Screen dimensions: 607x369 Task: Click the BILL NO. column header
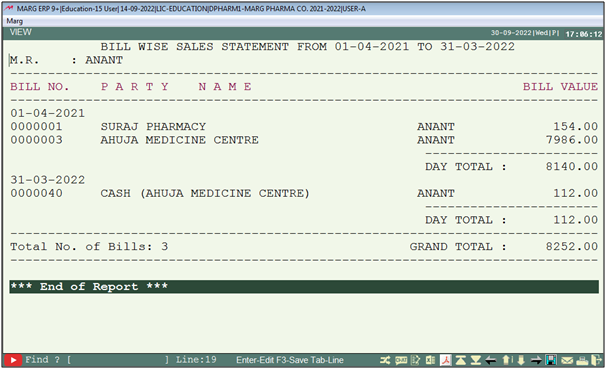click(40, 87)
